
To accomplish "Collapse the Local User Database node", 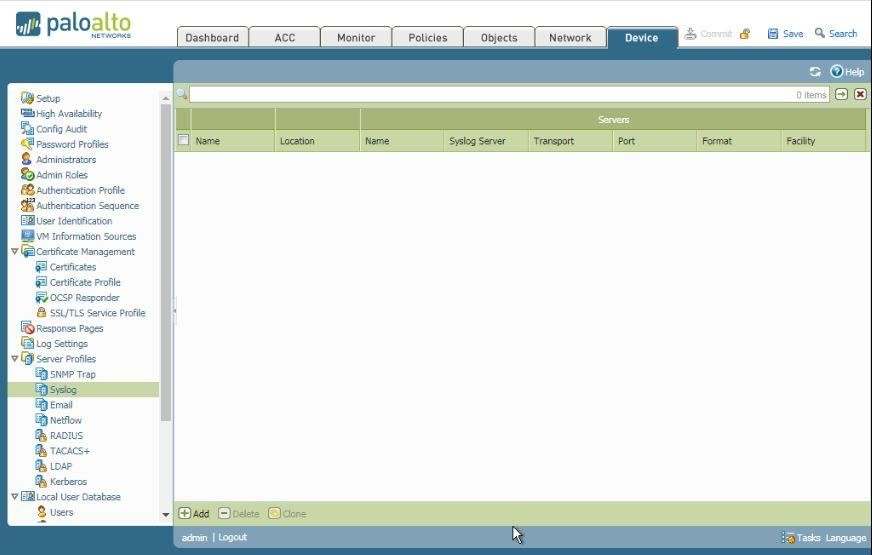I will pos(14,497).
